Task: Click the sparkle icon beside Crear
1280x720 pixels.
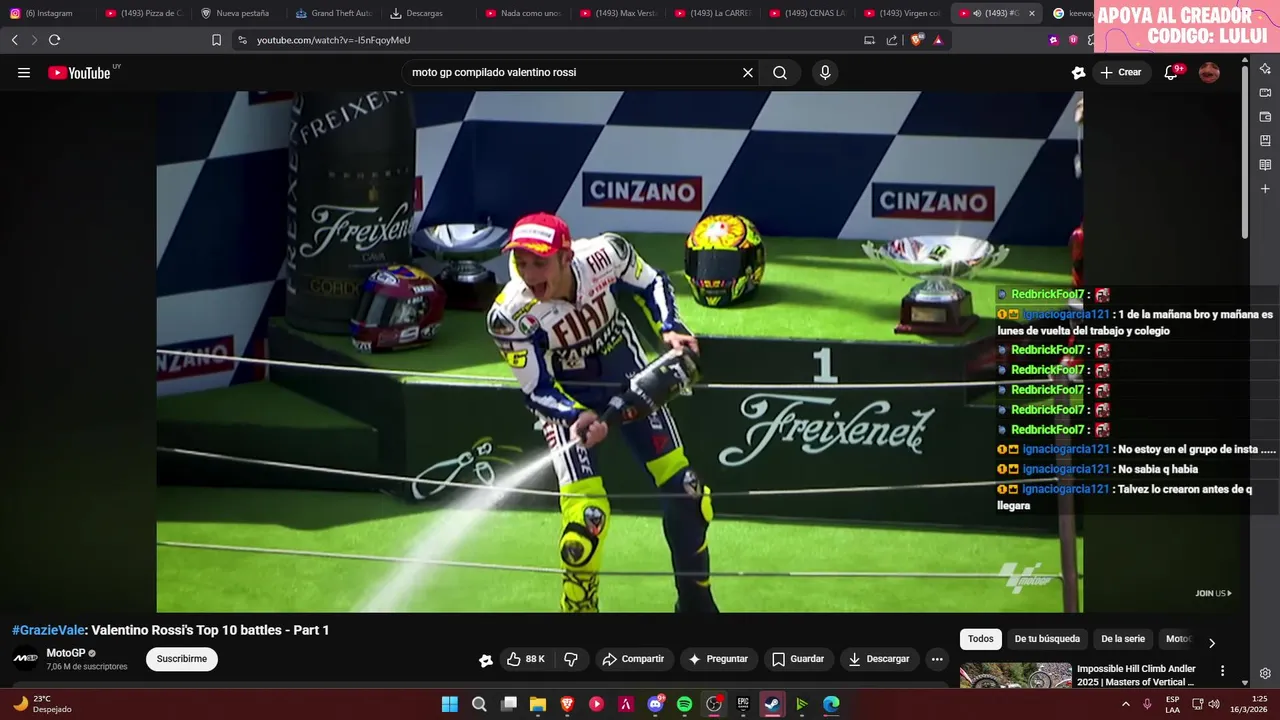Action: pos(1078,72)
